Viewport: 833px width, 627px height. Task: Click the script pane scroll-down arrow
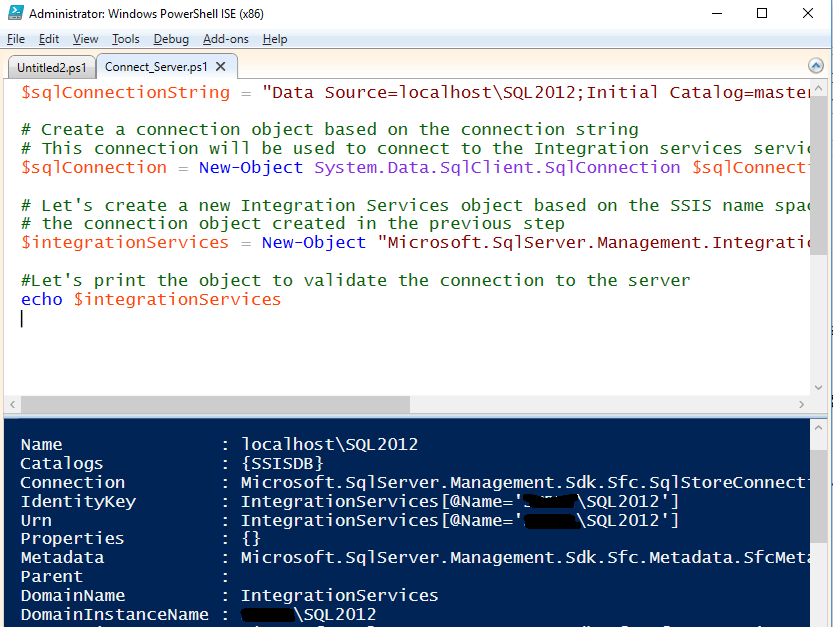pyautogui.click(x=818, y=387)
